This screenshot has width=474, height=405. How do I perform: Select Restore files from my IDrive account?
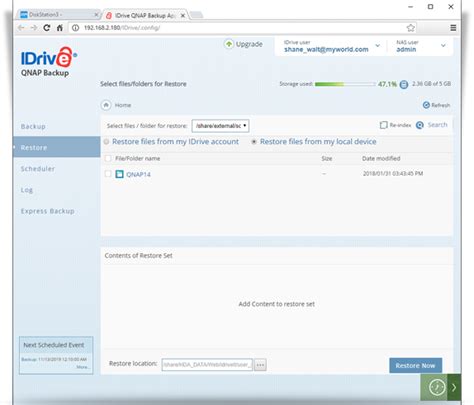(x=106, y=142)
